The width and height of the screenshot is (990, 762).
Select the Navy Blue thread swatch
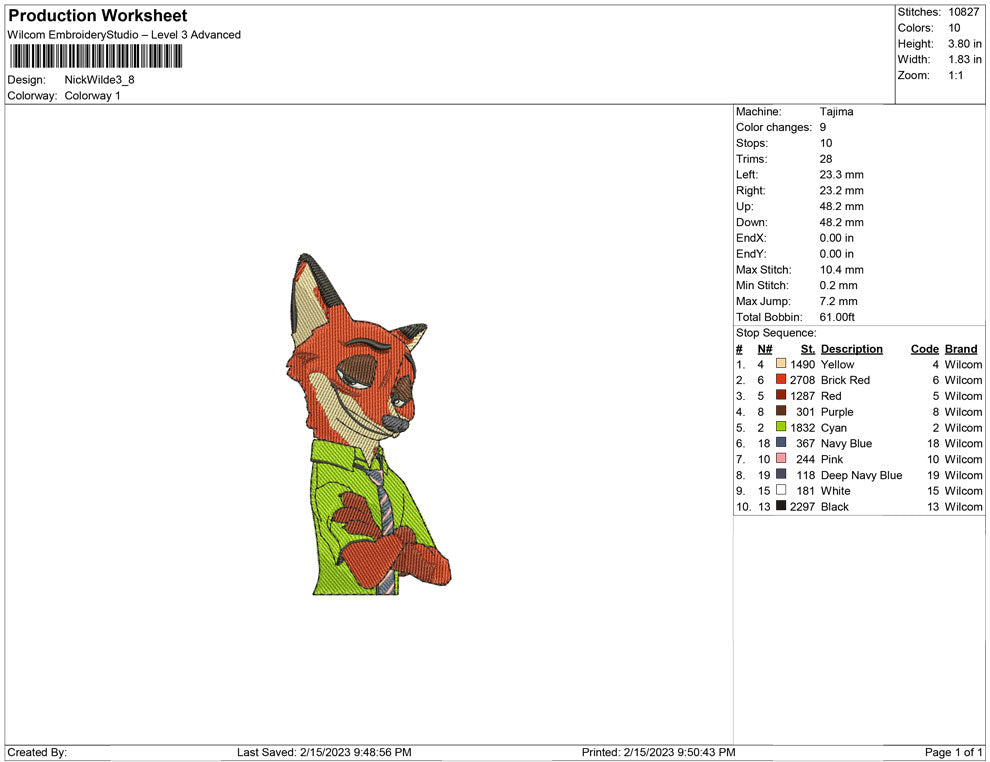coord(781,443)
